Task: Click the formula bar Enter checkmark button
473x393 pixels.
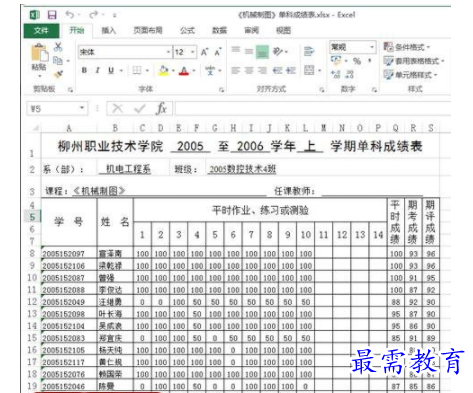Action: click(x=139, y=108)
